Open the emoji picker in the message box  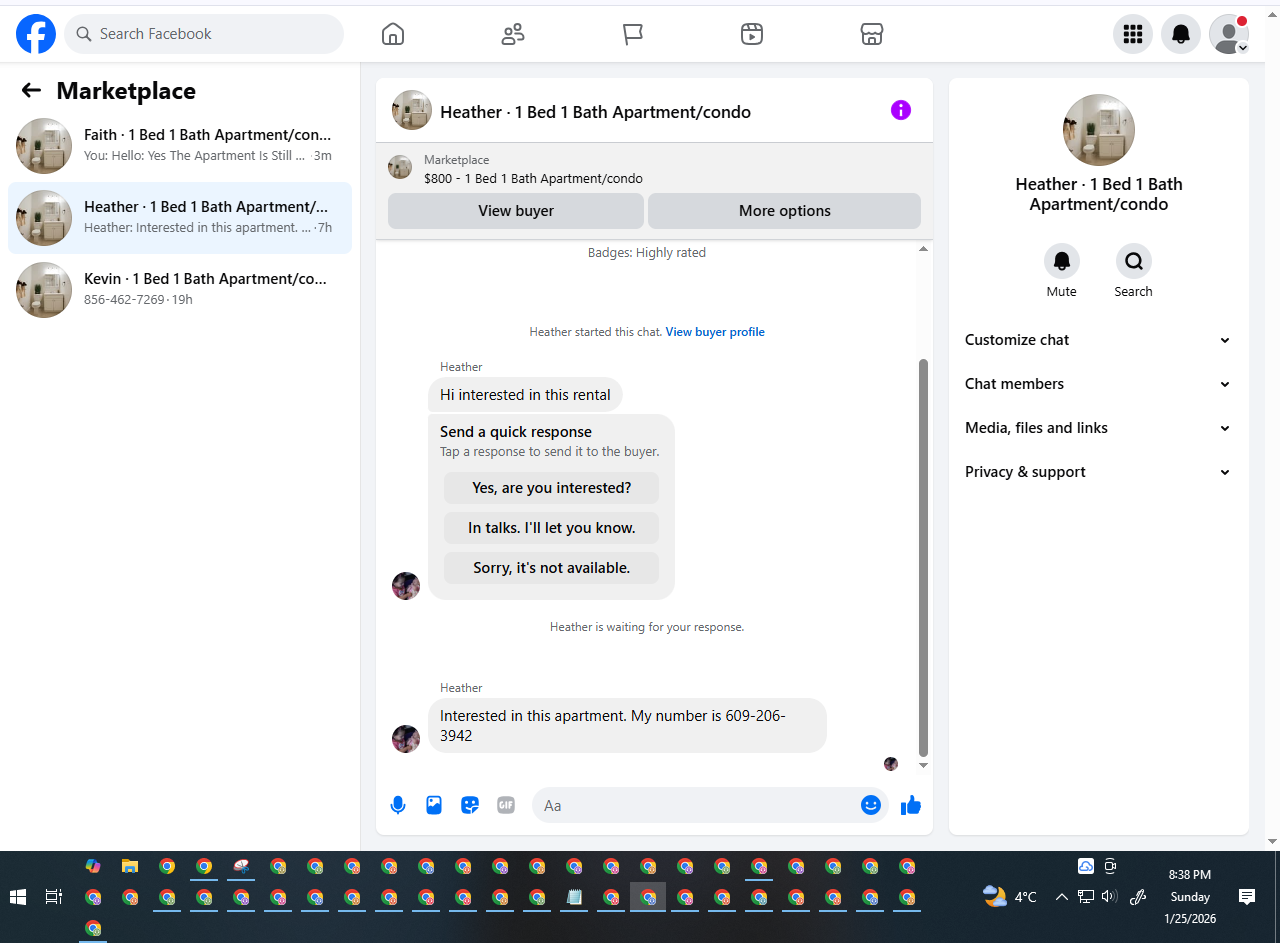871,805
